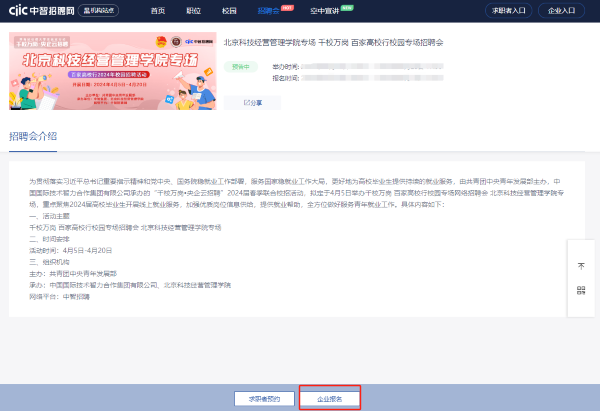This screenshot has height=411, width=600.
Task: Open the 校园 menu item
Action: point(229,10)
